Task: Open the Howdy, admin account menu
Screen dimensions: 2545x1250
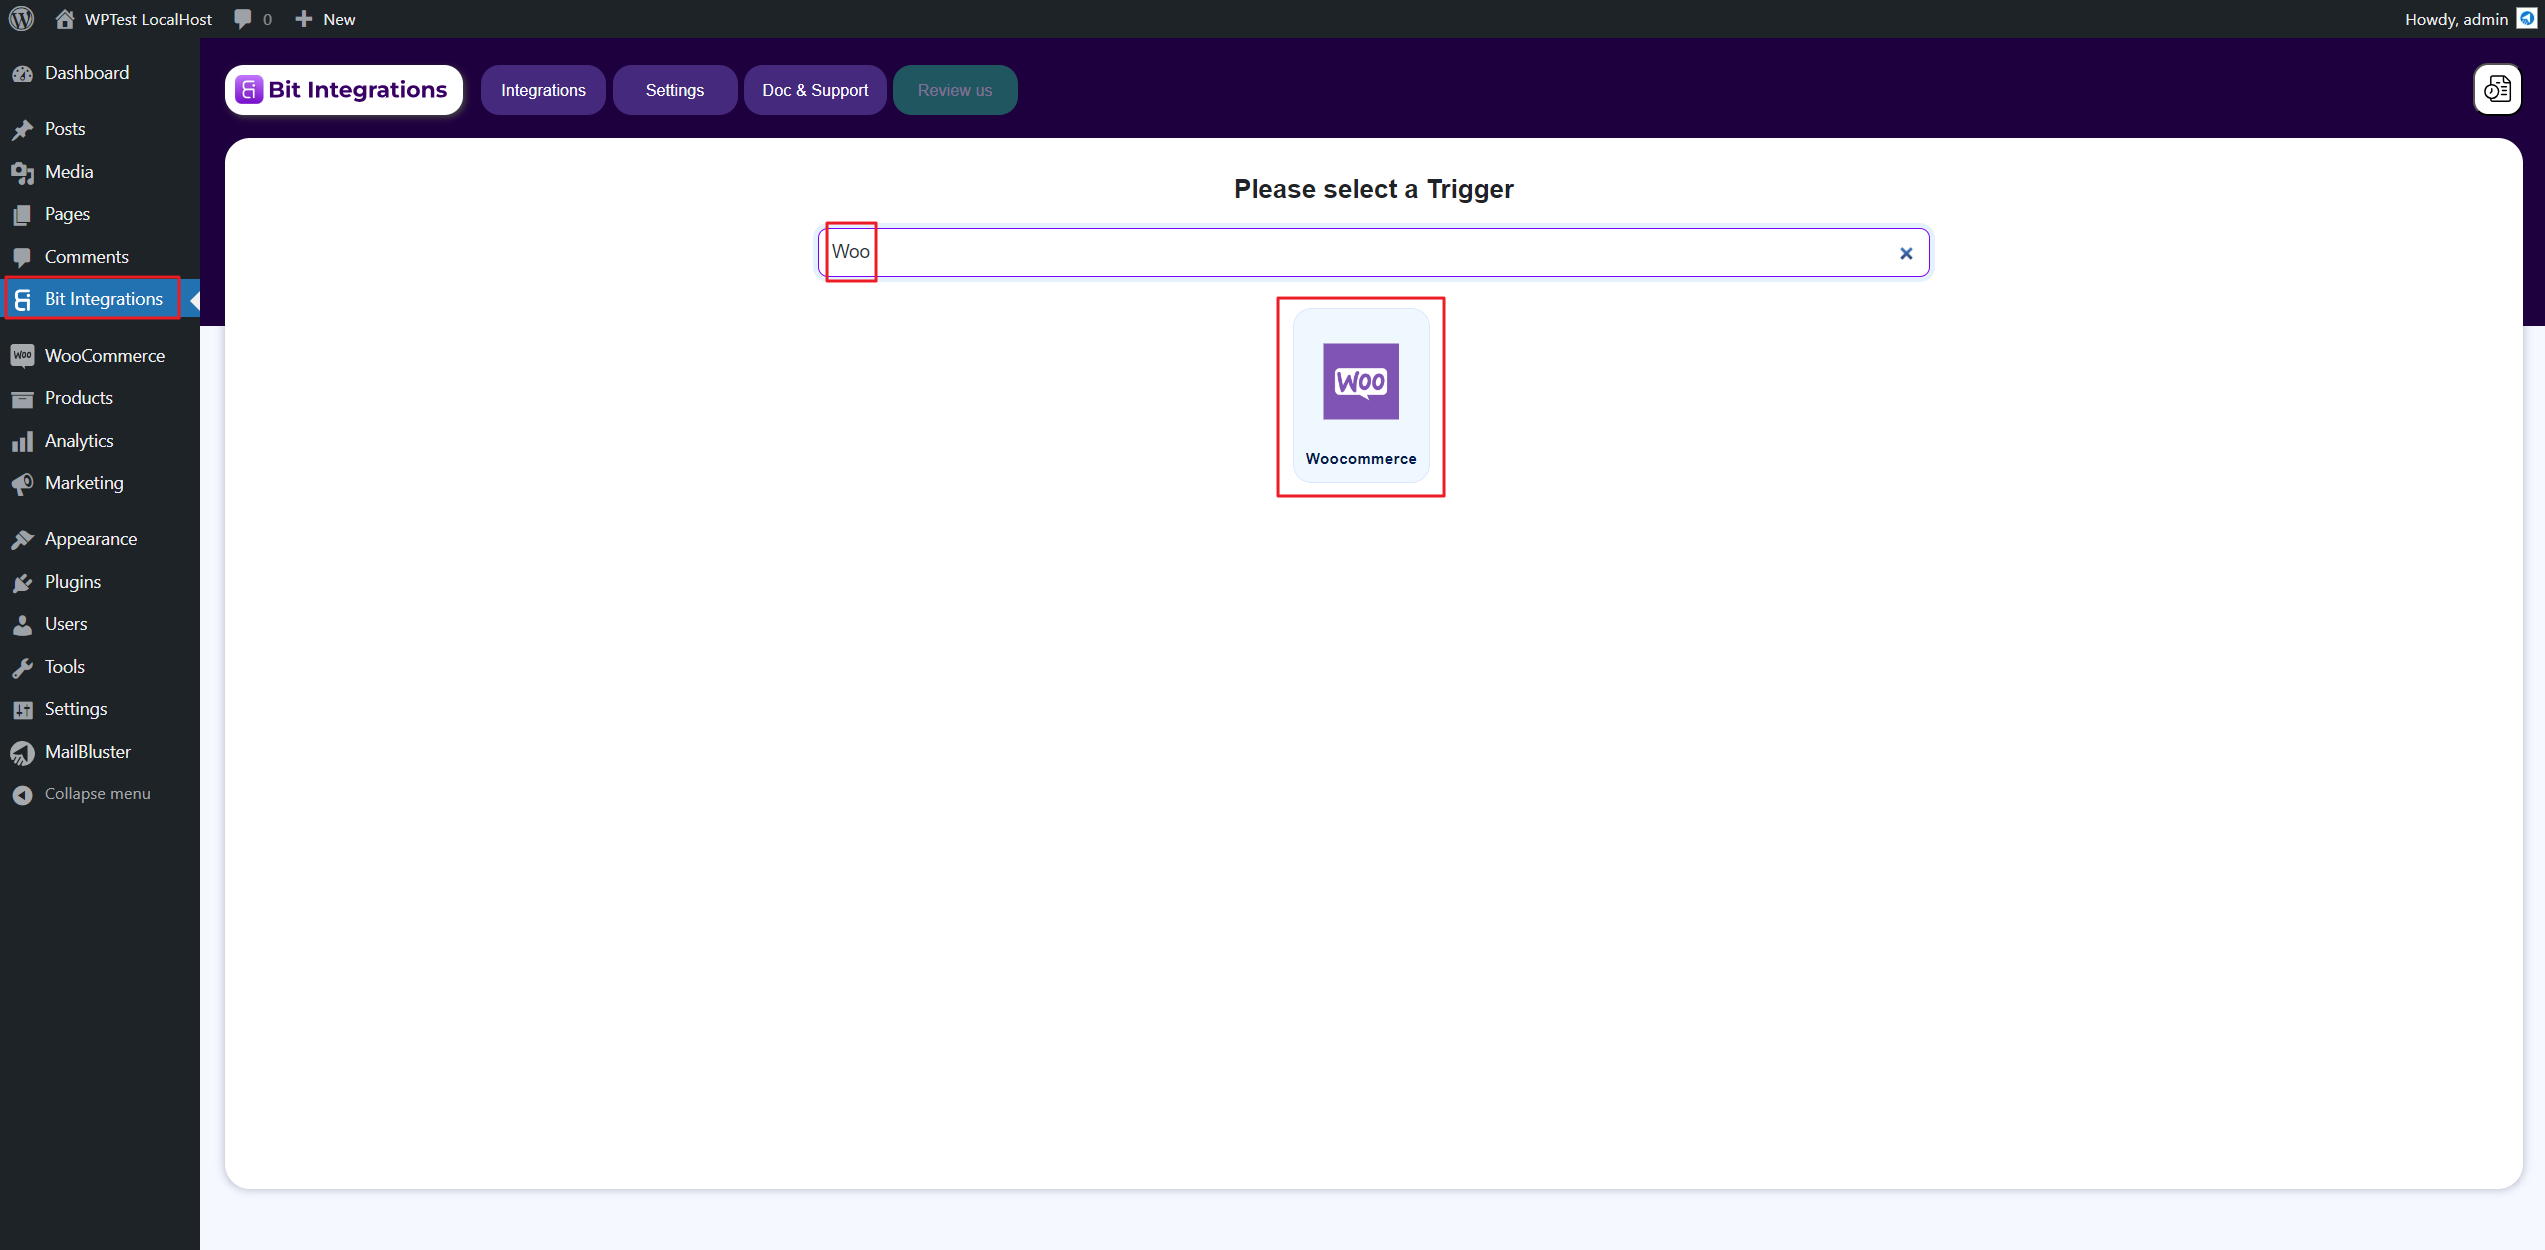Action: point(2455,19)
